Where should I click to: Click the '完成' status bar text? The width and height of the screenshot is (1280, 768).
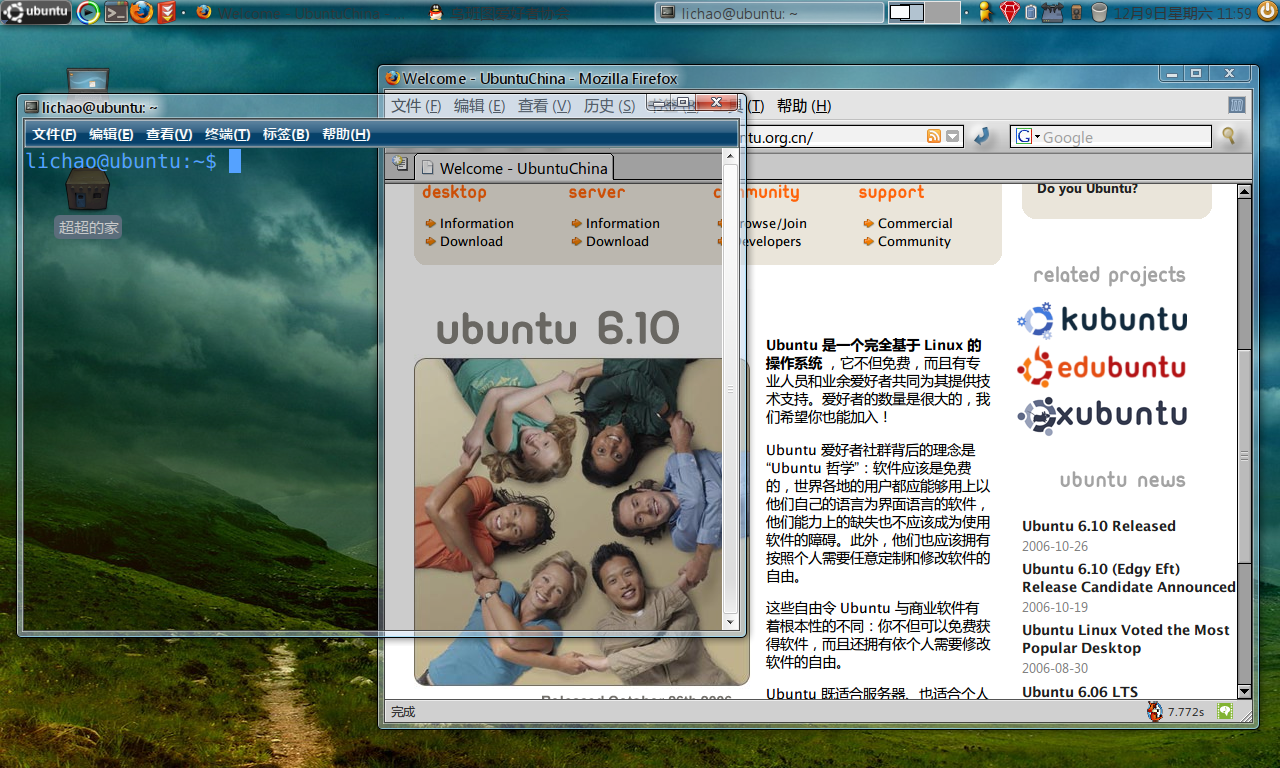pyautogui.click(x=403, y=712)
